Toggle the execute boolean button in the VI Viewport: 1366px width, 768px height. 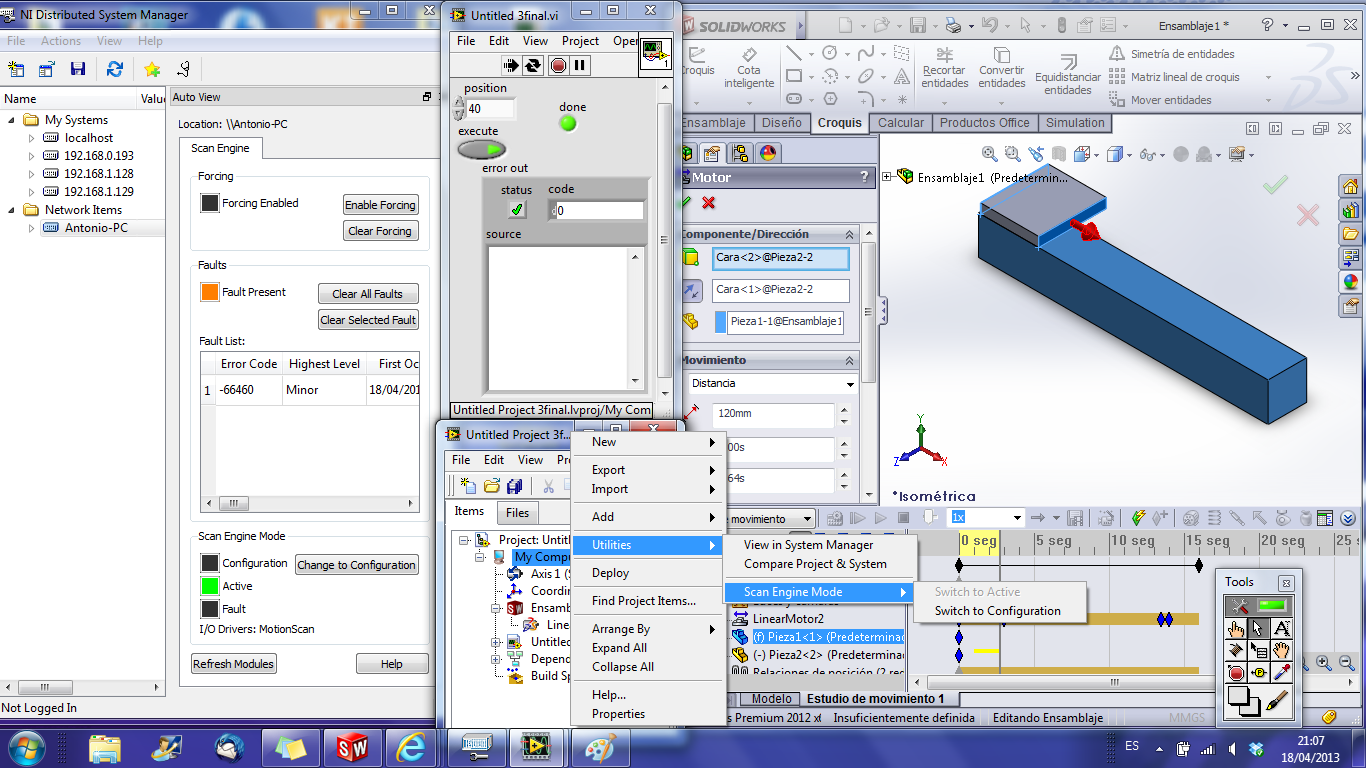(482, 149)
